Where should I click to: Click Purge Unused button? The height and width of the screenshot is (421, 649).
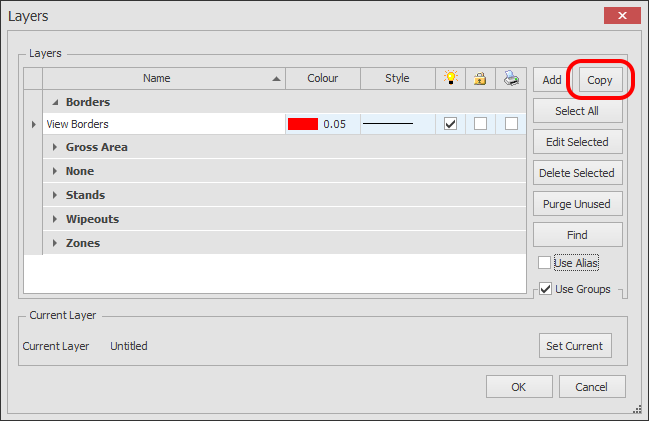577,204
